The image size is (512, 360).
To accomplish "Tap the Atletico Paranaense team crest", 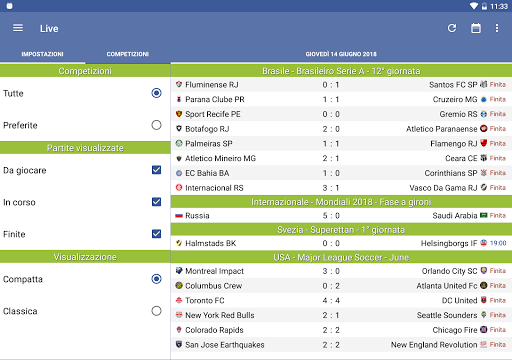I will point(484,129).
